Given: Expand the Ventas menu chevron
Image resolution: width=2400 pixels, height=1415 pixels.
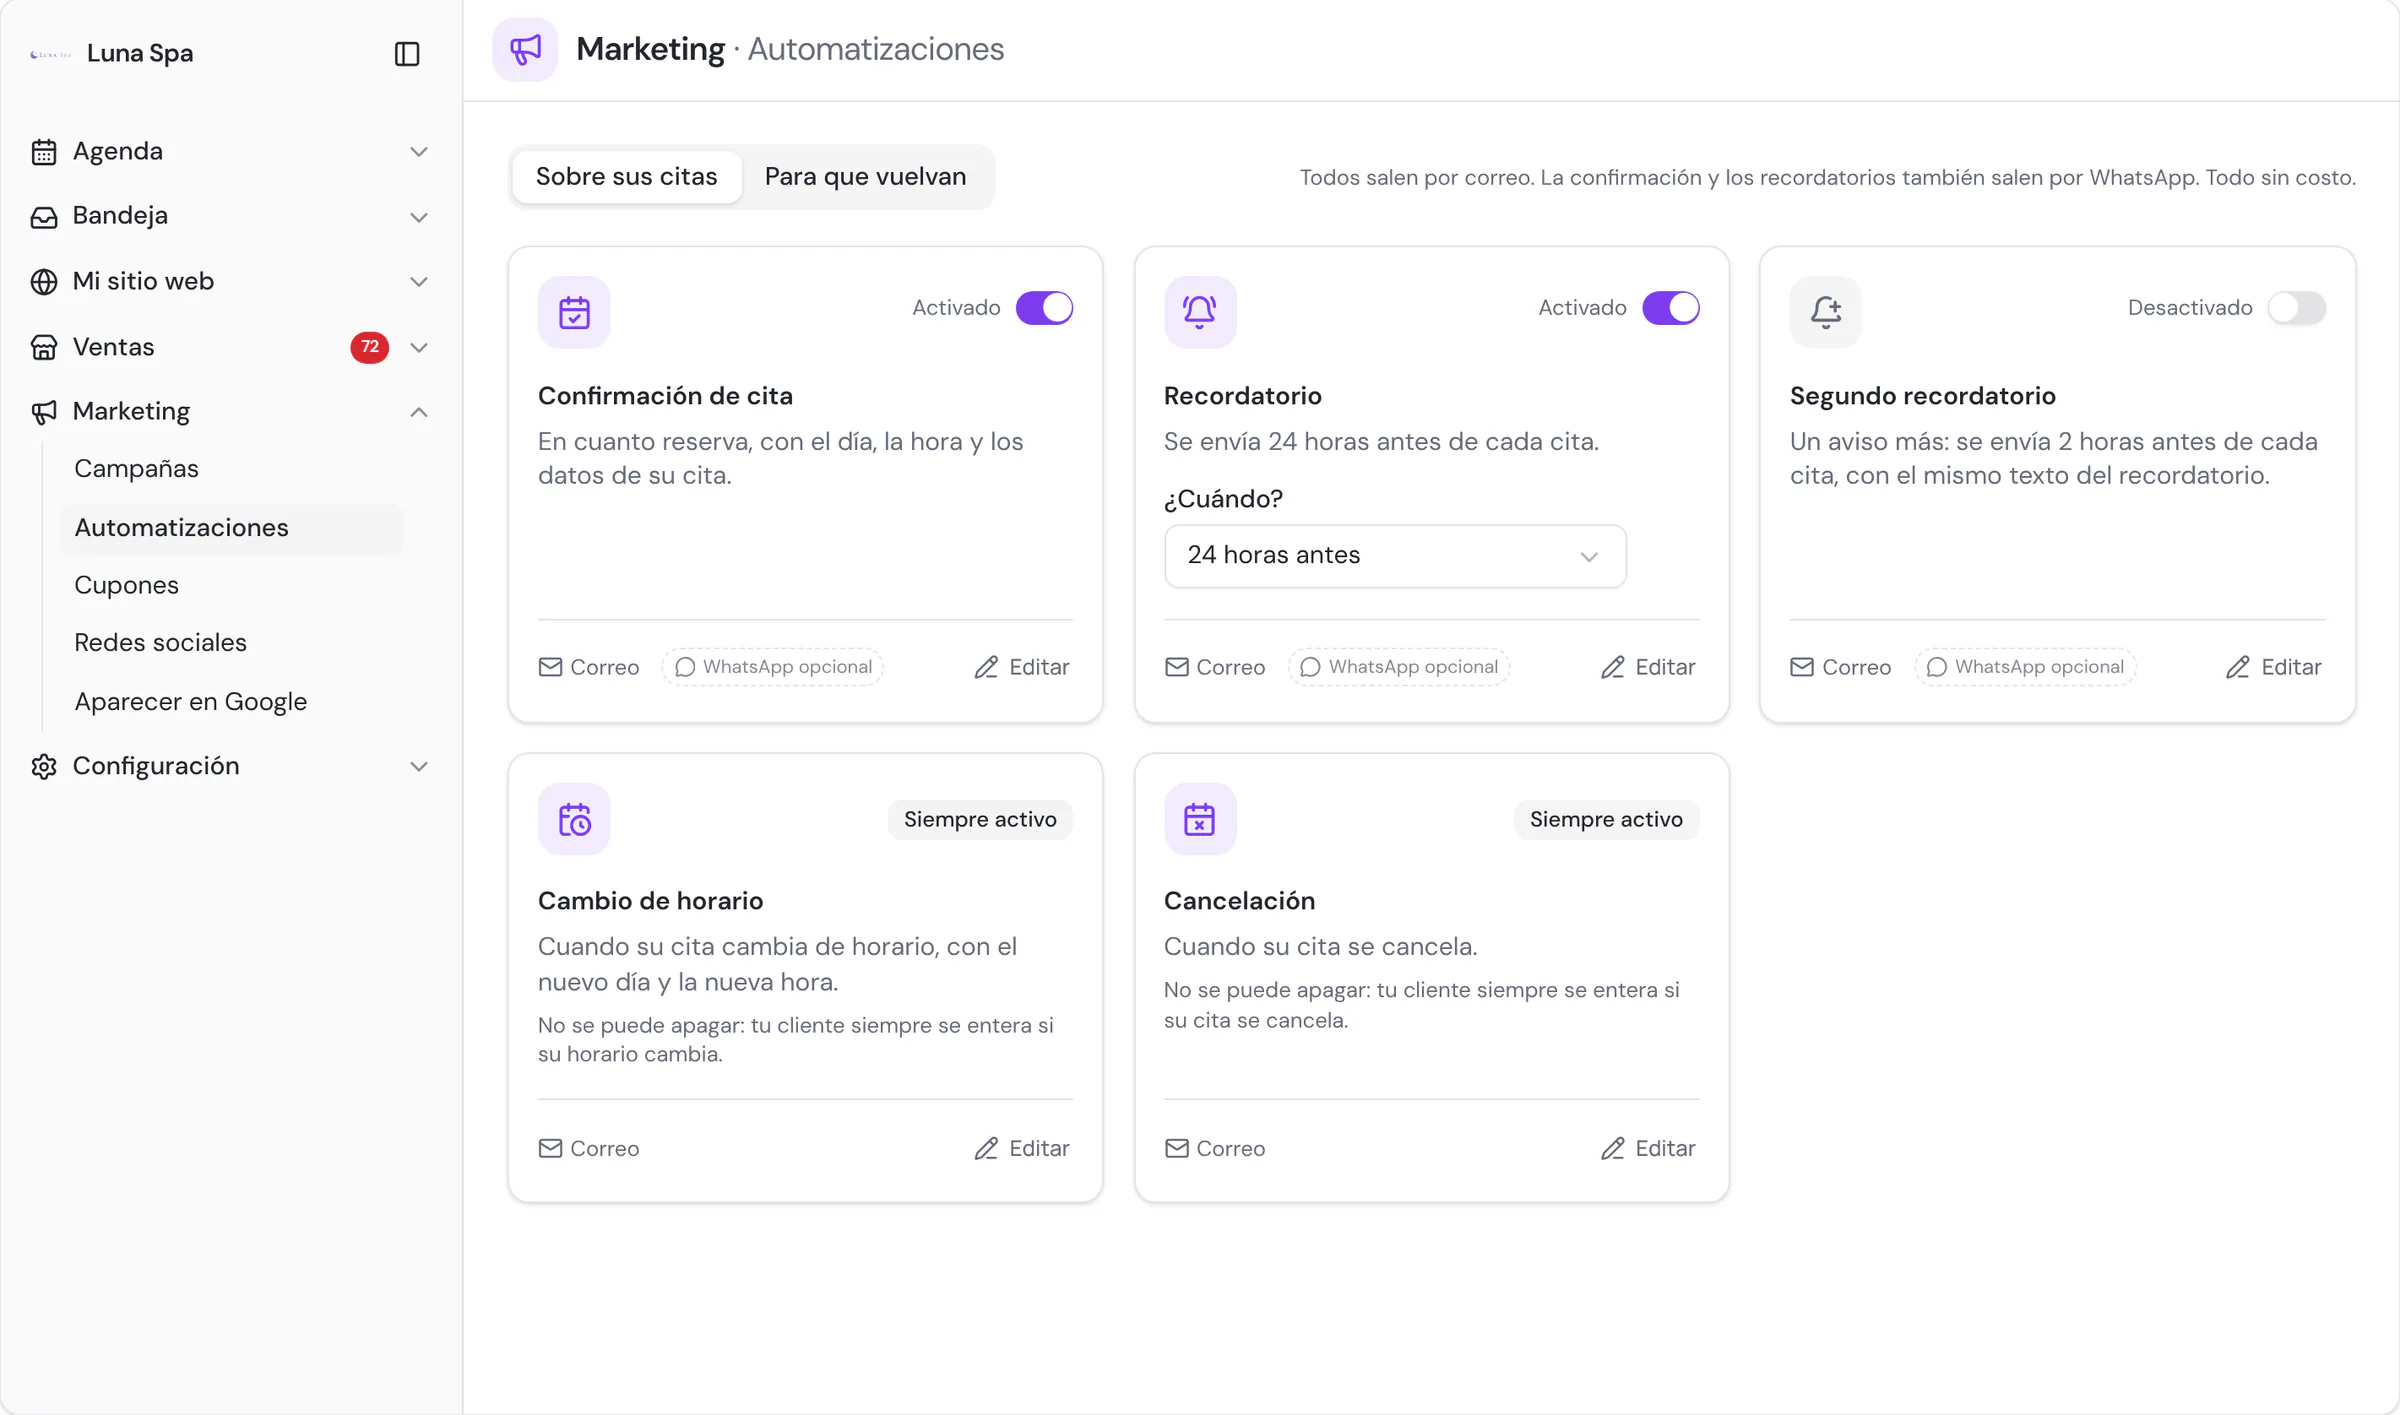Looking at the screenshot, I should (419, 347).
